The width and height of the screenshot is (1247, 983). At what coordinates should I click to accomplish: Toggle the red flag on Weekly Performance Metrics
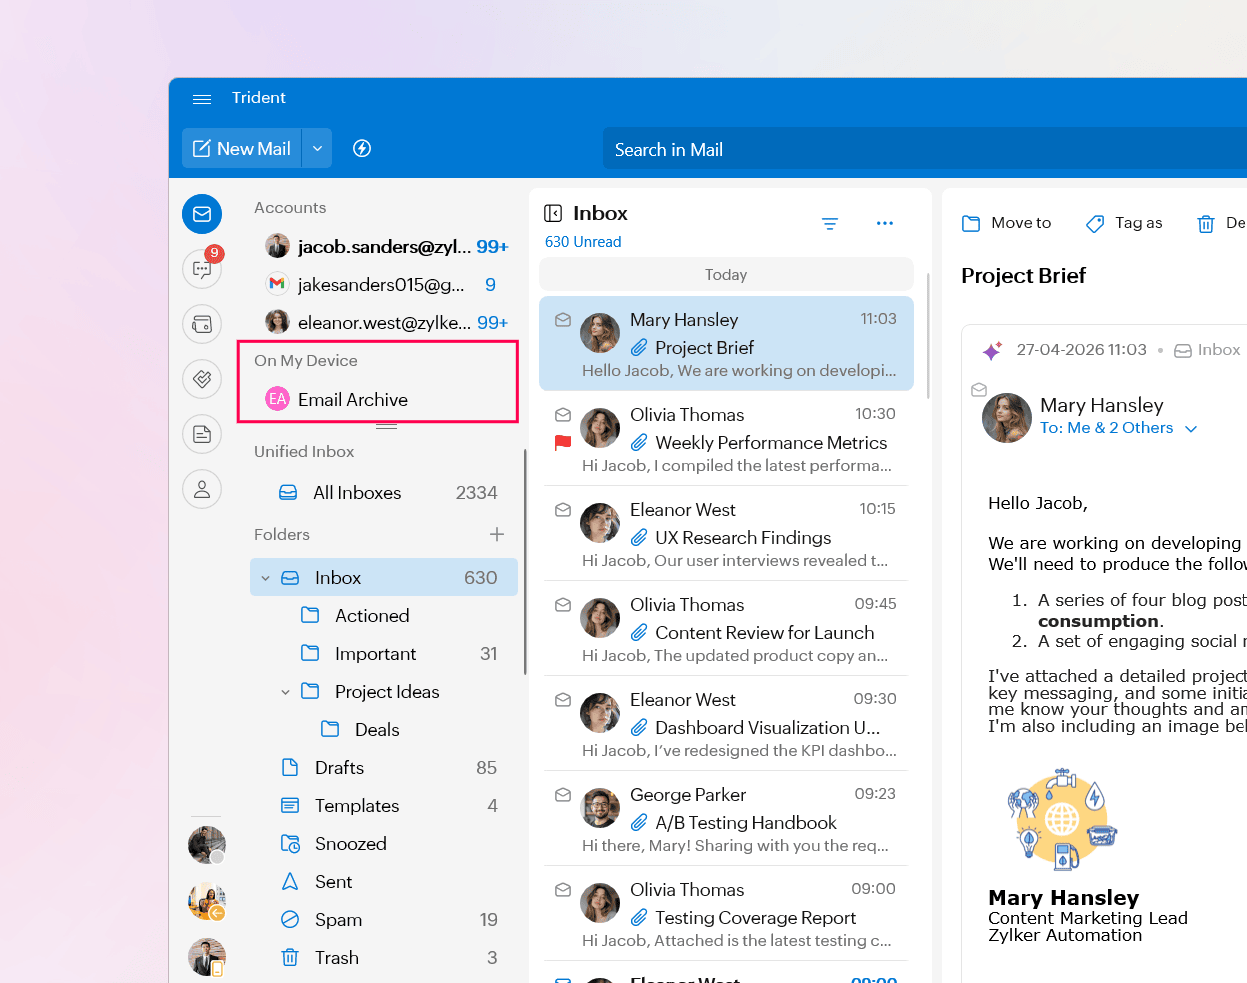[x=563, y=442]
